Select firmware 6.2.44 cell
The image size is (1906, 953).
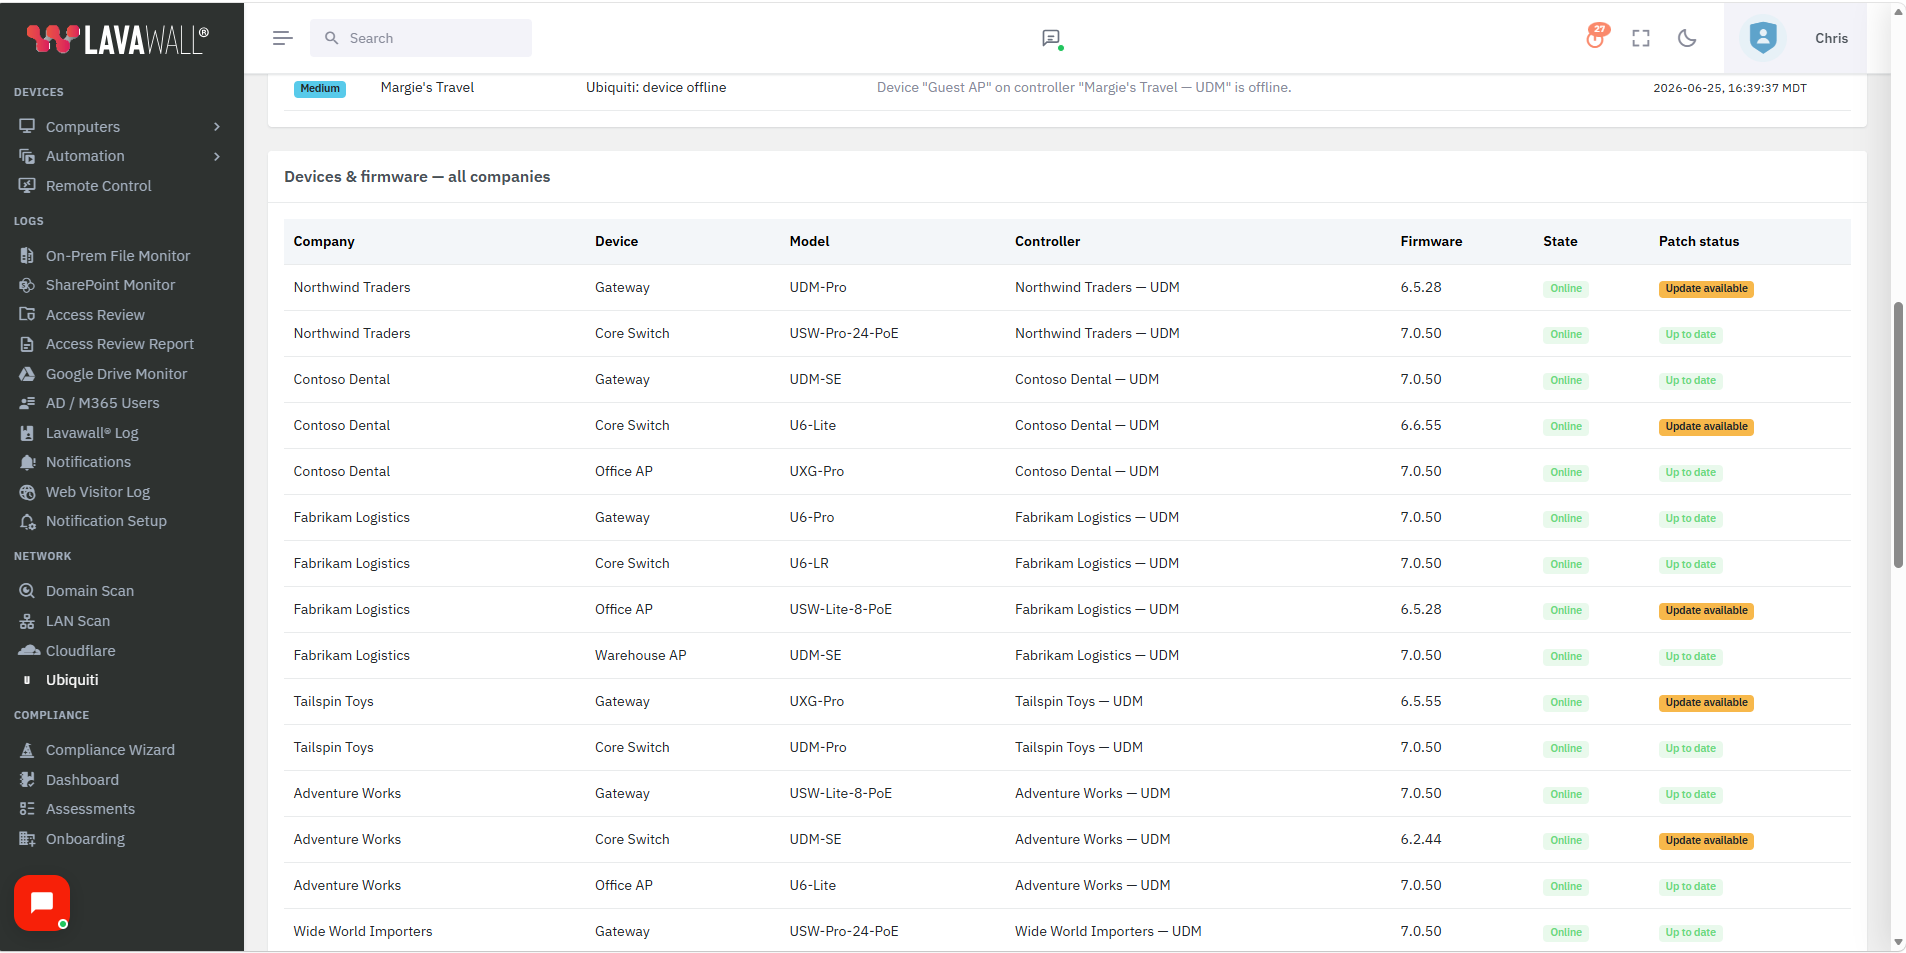pos(1421,839)
